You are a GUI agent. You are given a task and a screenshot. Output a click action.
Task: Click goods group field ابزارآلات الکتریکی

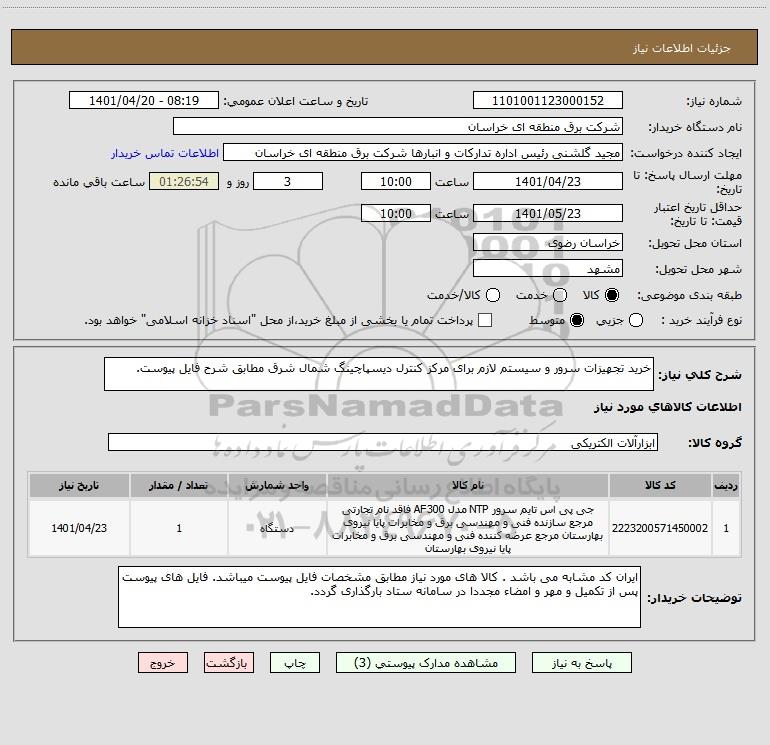(x=383, y=442)
